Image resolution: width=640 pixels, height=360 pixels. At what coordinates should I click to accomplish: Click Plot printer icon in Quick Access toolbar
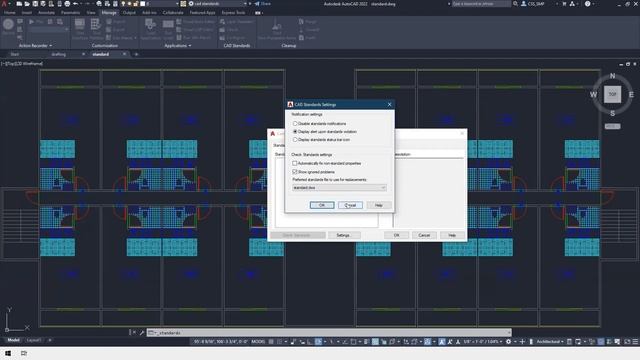pos(67,4)
